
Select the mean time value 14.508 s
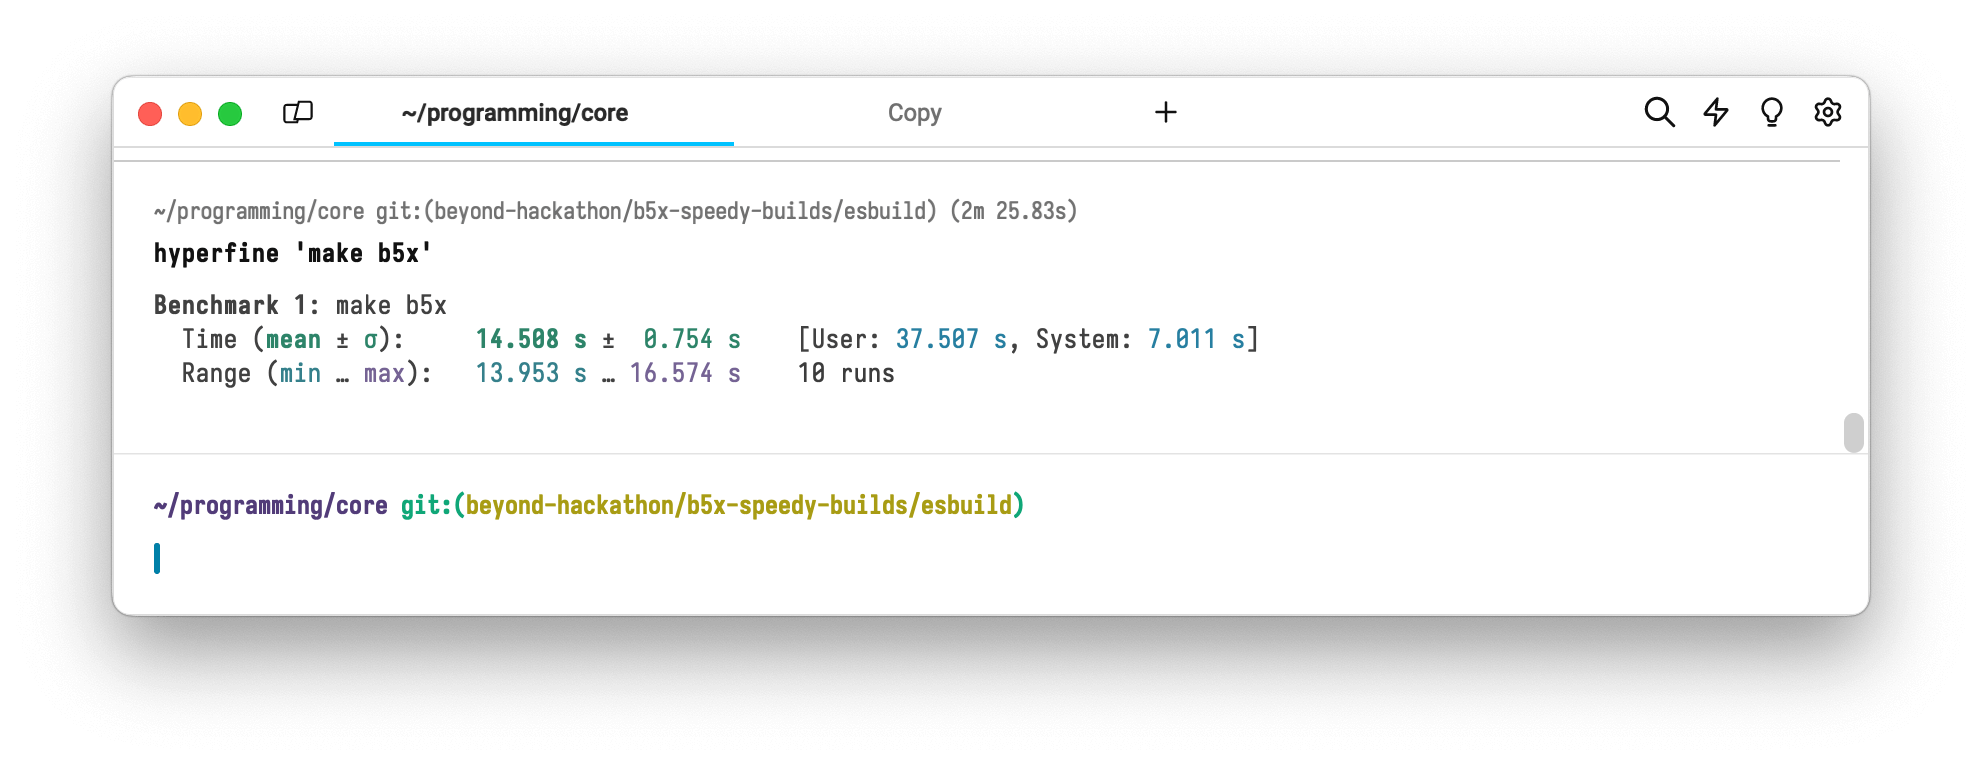(x=518, y=339)
